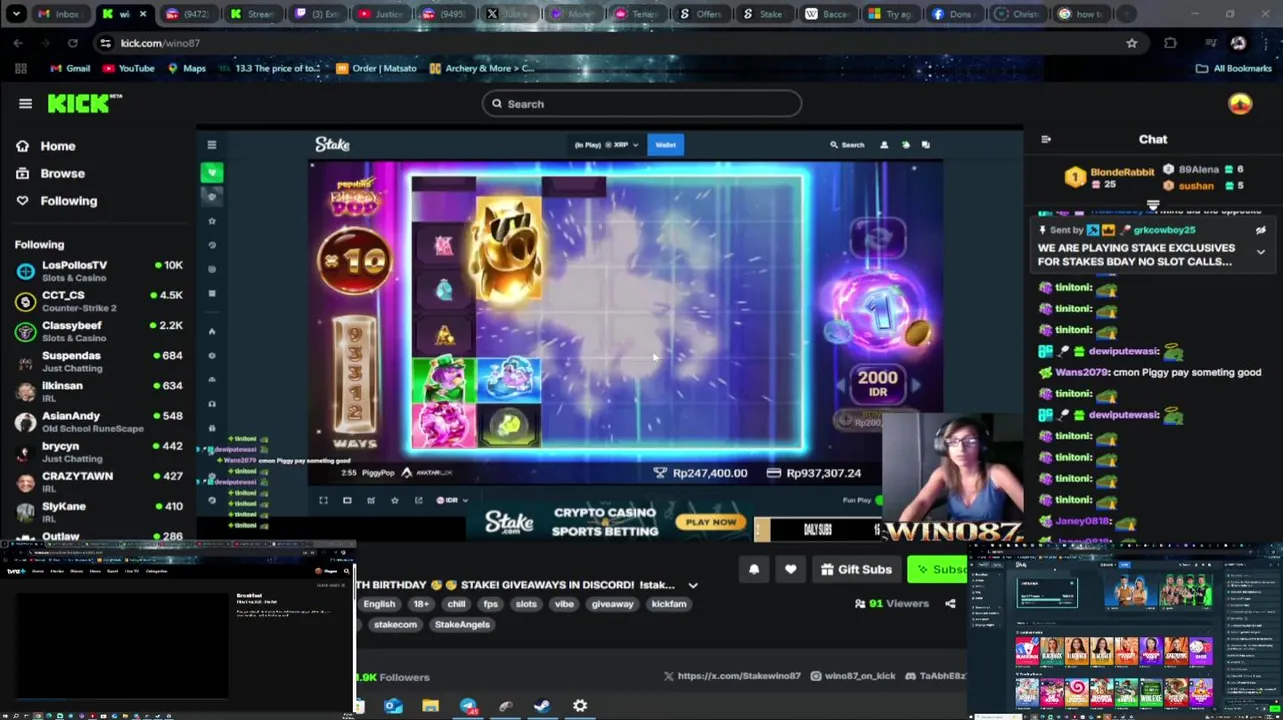Click the green Subscribe button
Screen dimensions: 1283x720
[938, 569]
